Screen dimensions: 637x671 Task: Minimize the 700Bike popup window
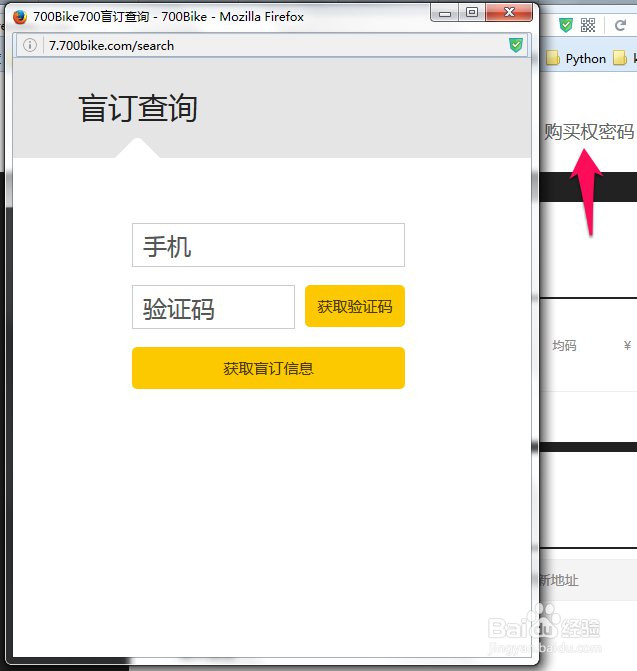(x=445, y=13)
